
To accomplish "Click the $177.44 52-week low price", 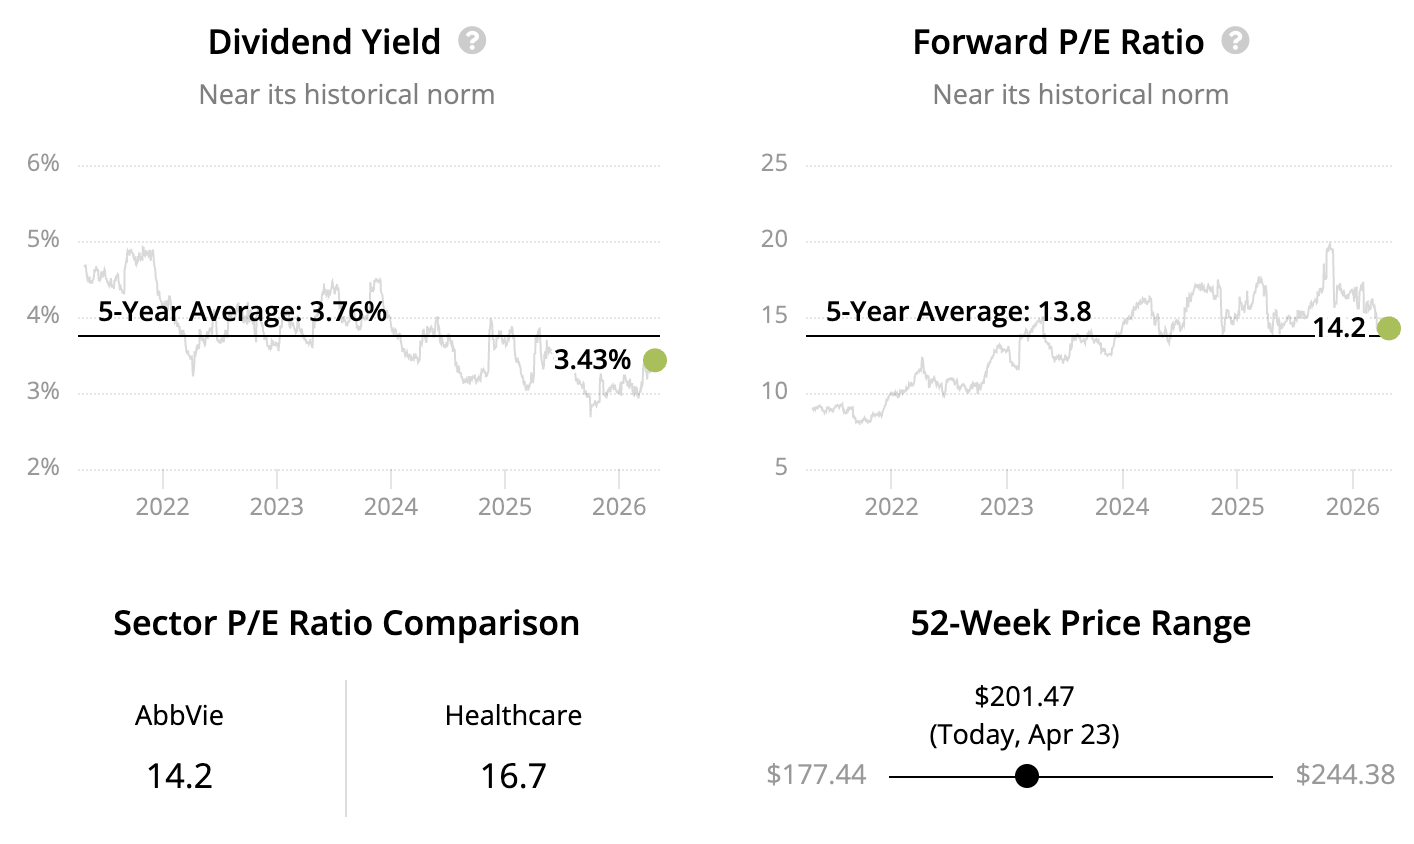I will (x=816, y=775).
